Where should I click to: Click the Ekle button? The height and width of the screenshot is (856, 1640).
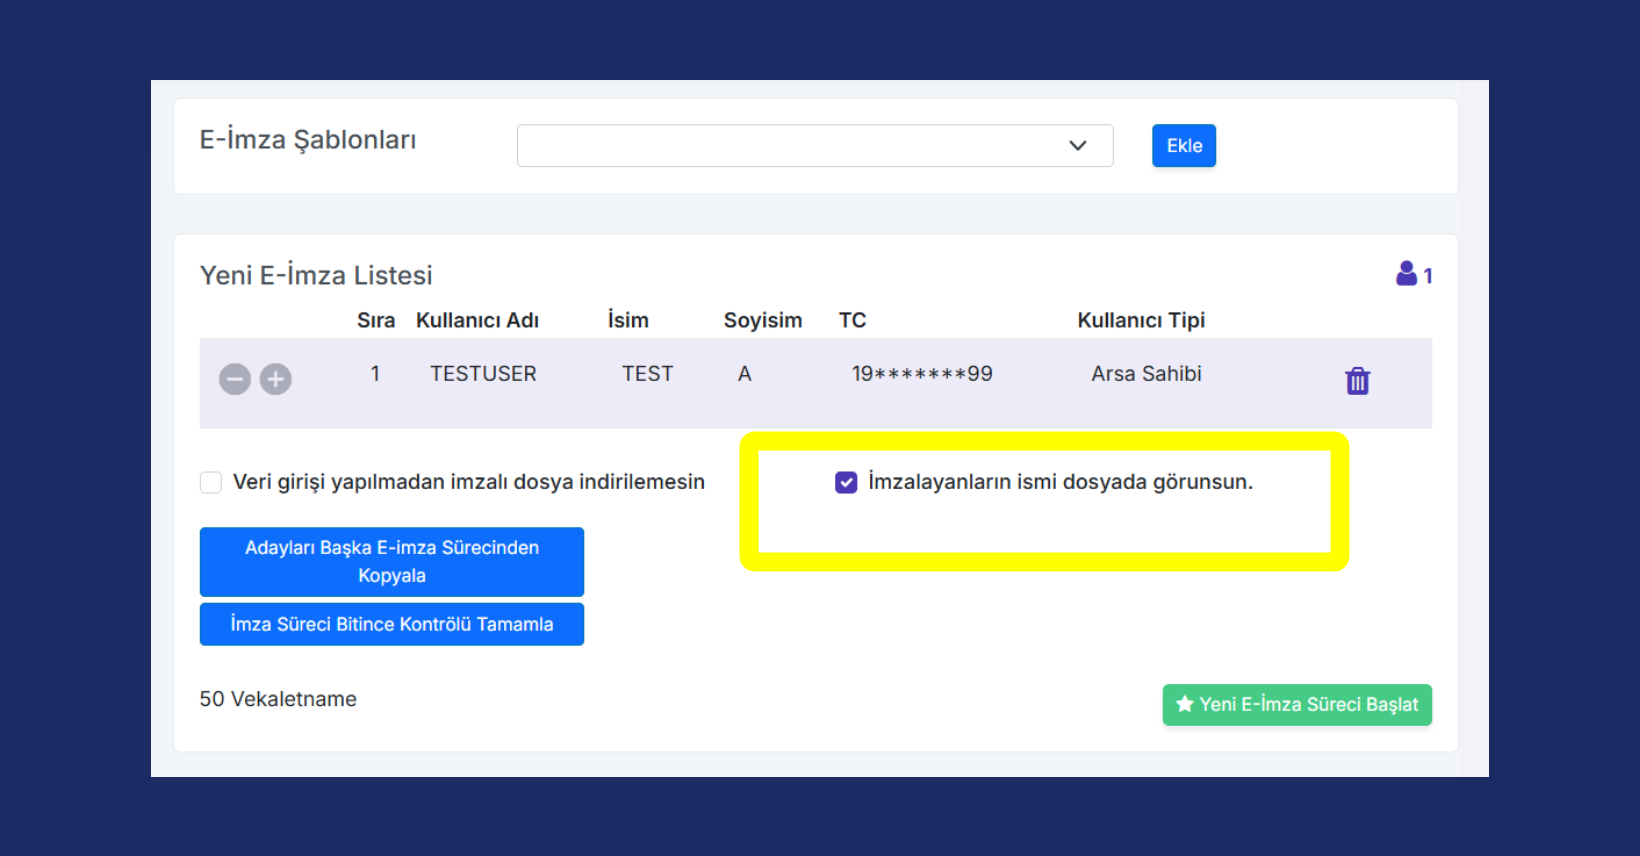coord(1184,146)
